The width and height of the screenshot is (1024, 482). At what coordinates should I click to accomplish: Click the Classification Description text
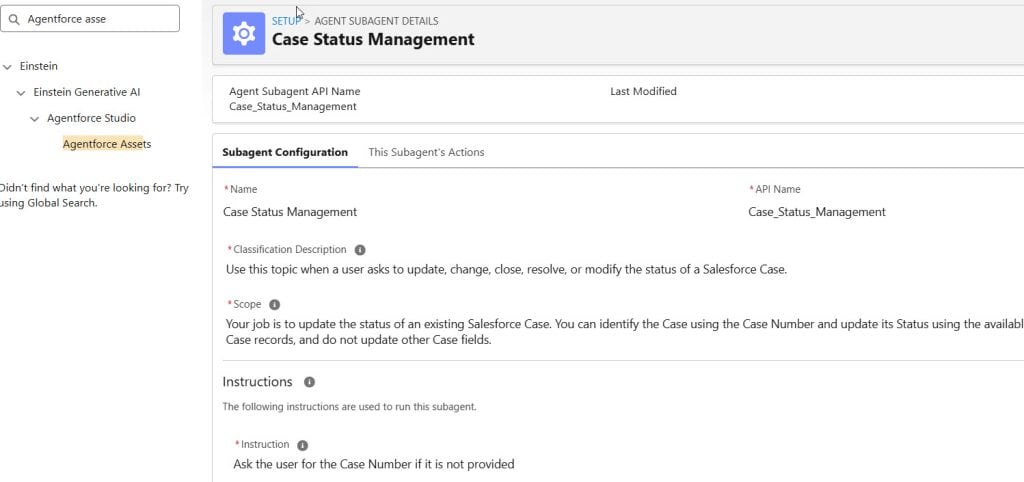[506, 269]
